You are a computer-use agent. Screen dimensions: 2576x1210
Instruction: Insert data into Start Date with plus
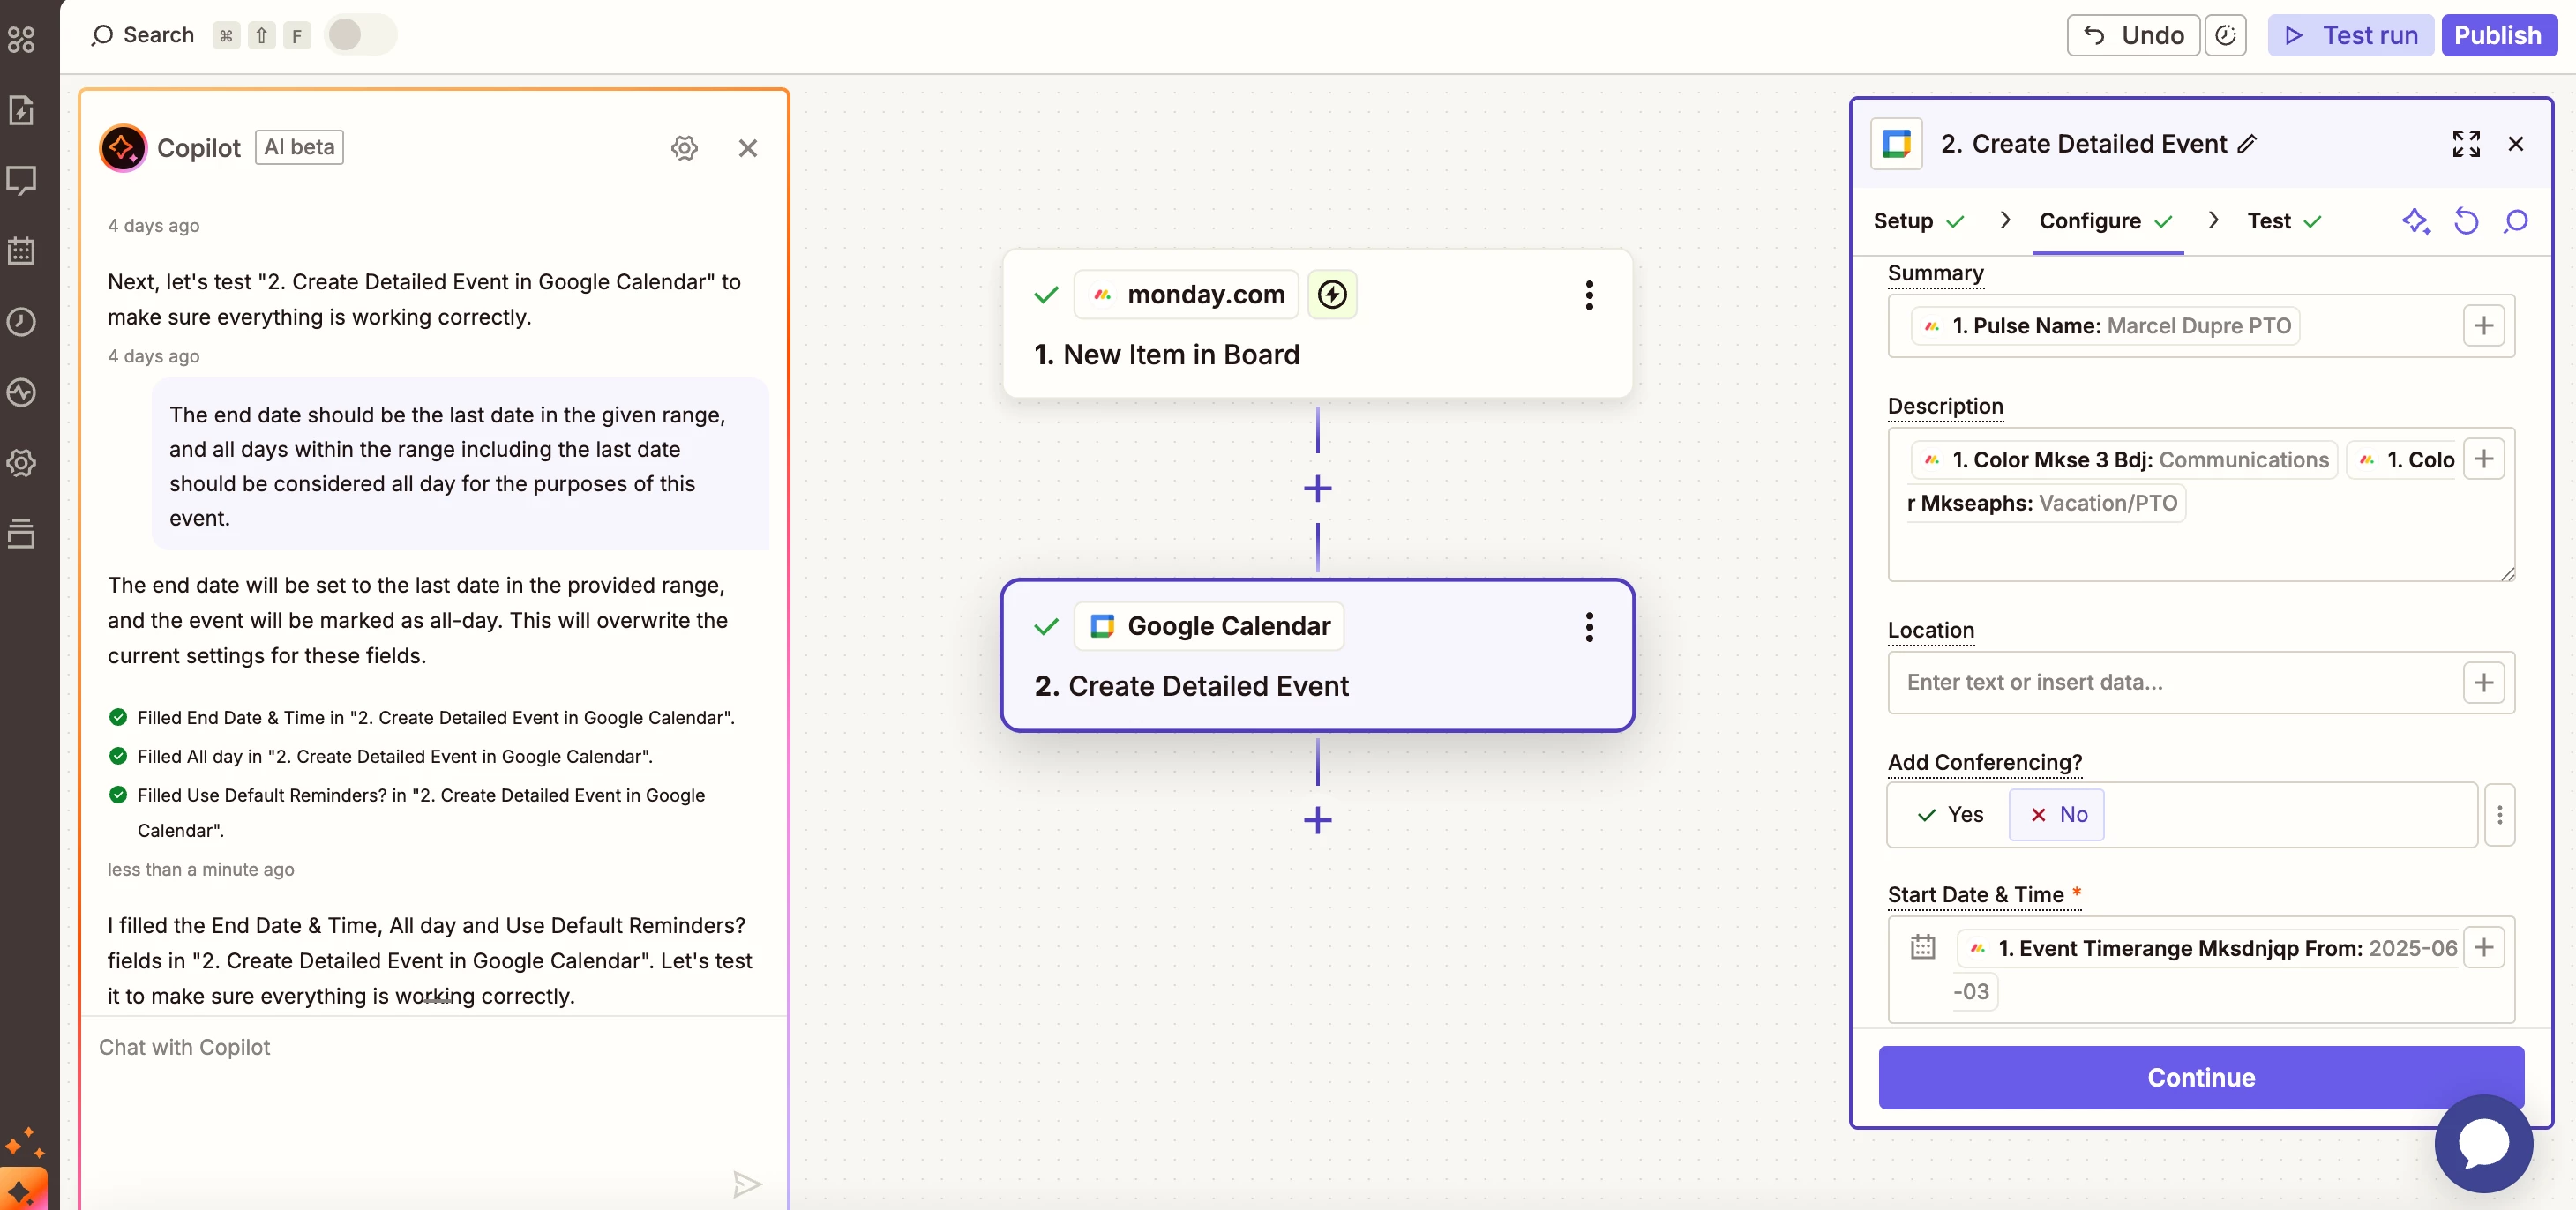(2484, 947)
